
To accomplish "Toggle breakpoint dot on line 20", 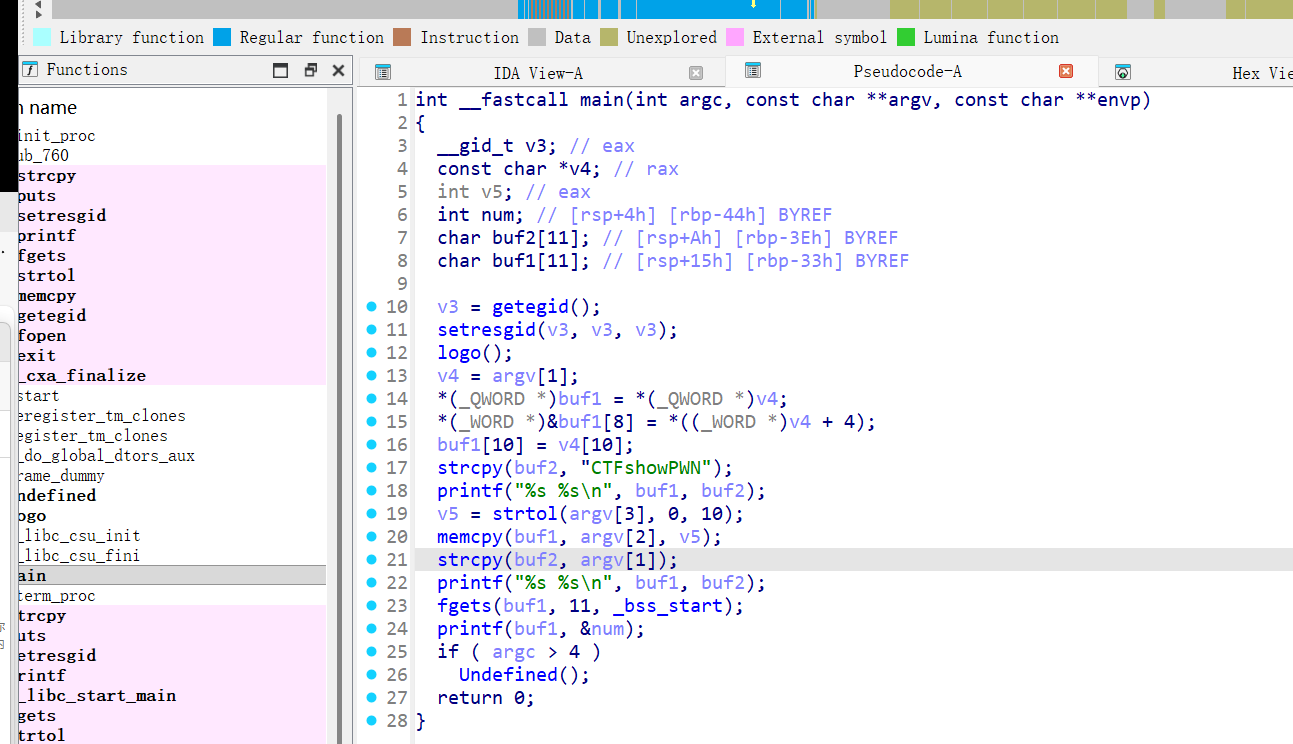I will [x=372, y=536].
